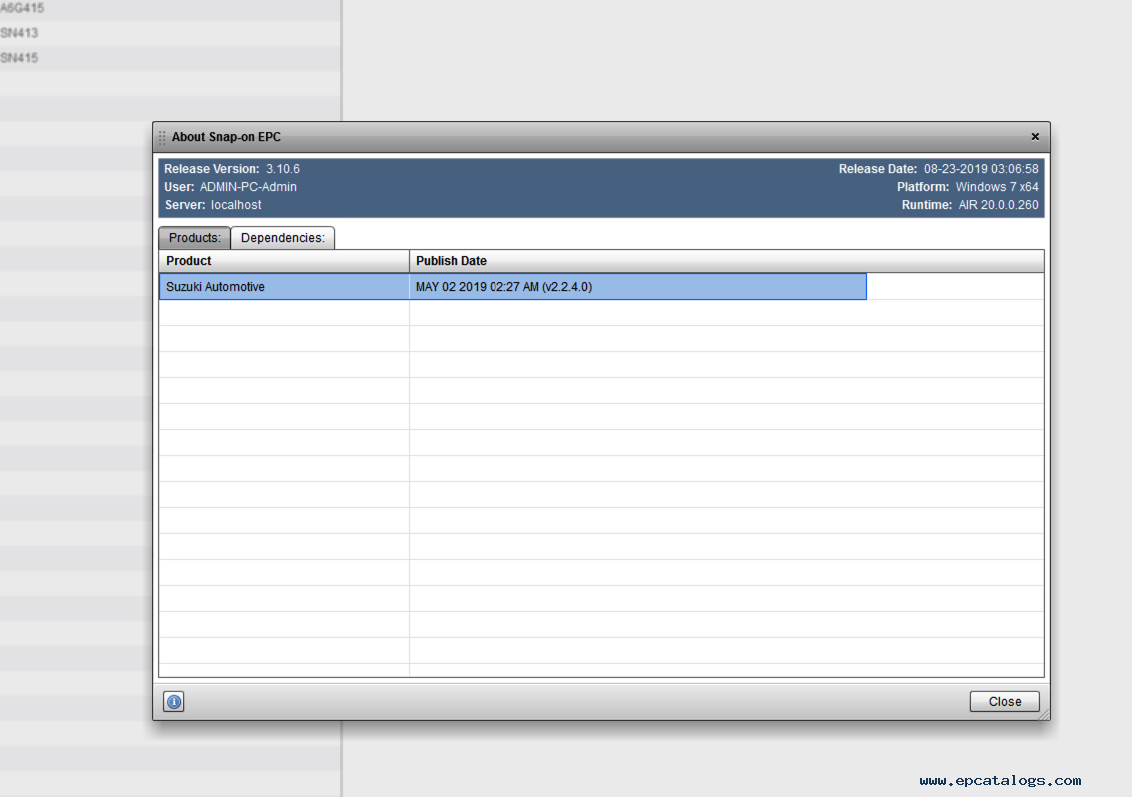1132x797 pixels.
Task: Click the About Snap-on EPC title bar
Action: tap(601, 136)
